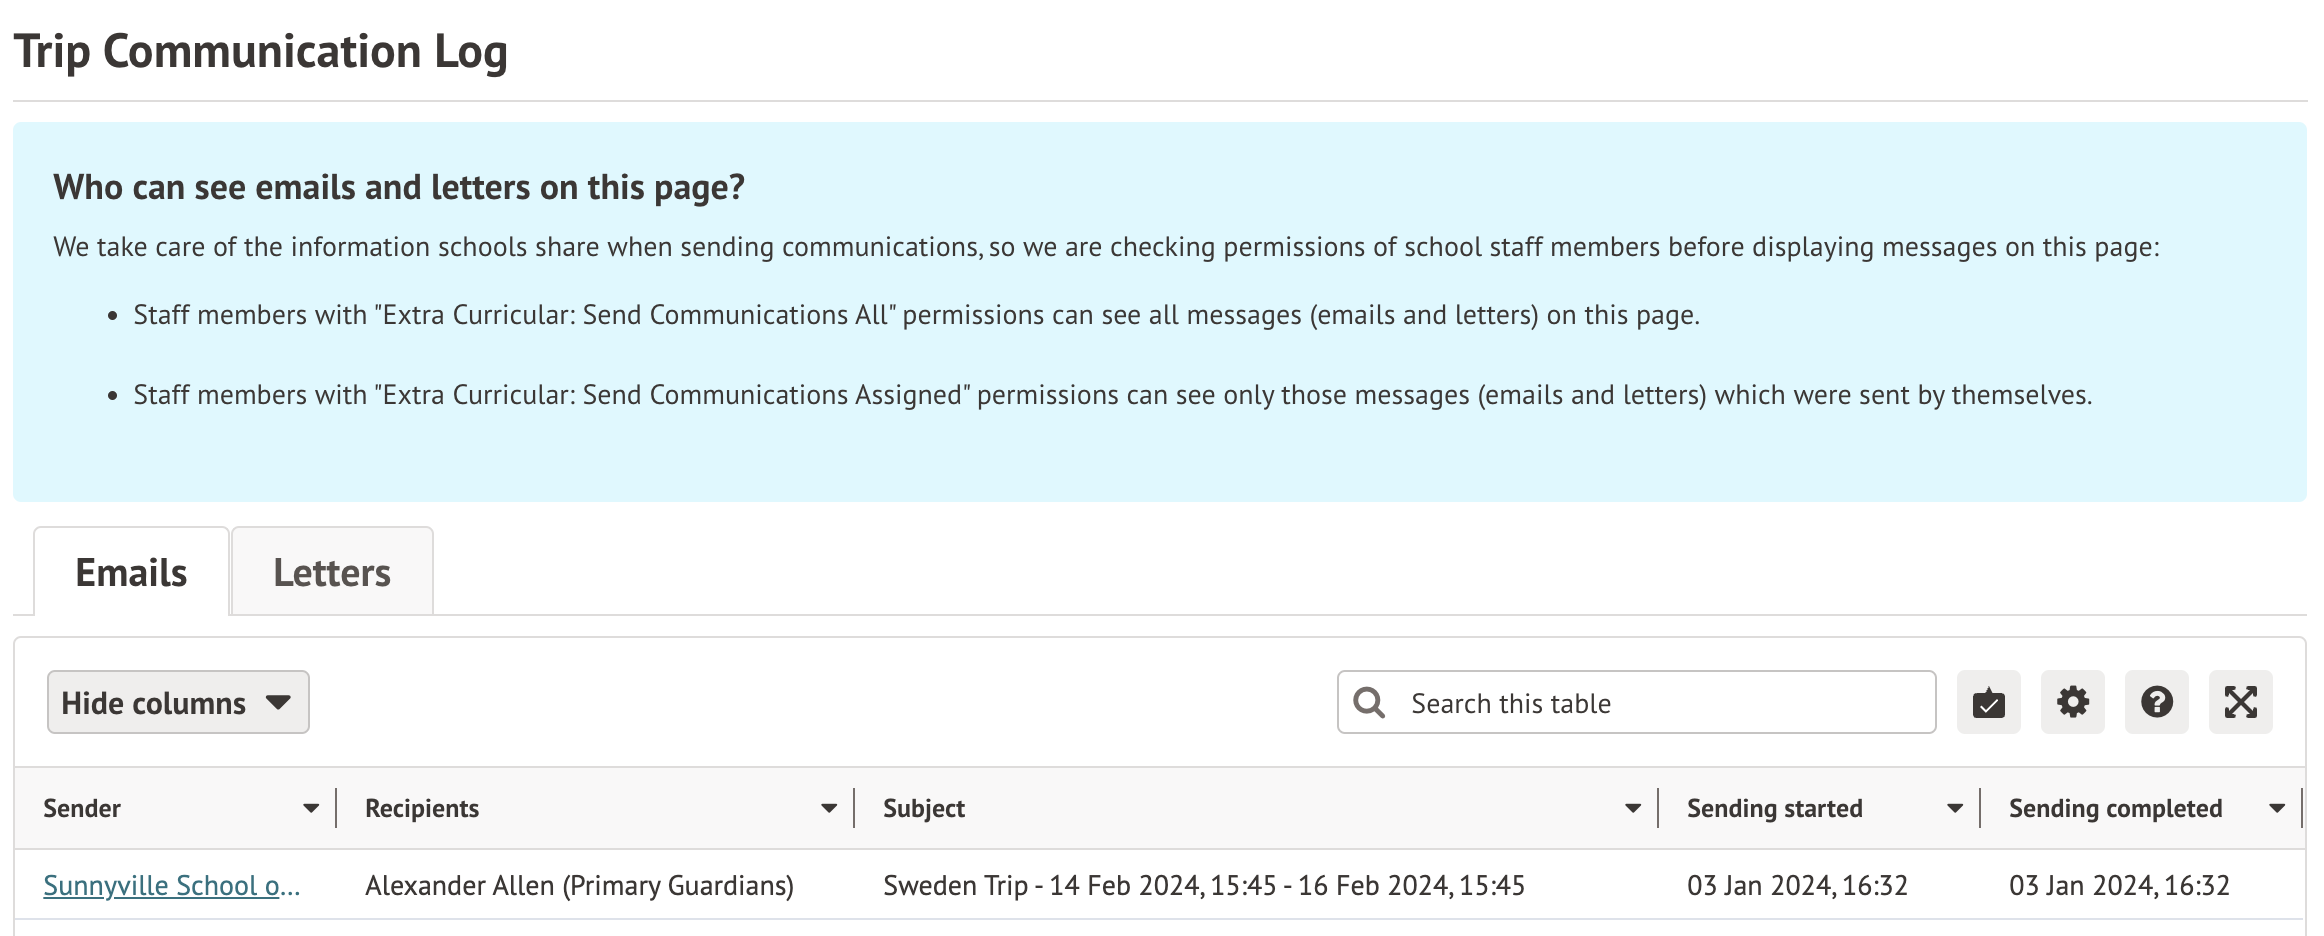This screenshot has width=2324, height=936.
Task: Click the Sending started column header label
Action: point(1774,809)
